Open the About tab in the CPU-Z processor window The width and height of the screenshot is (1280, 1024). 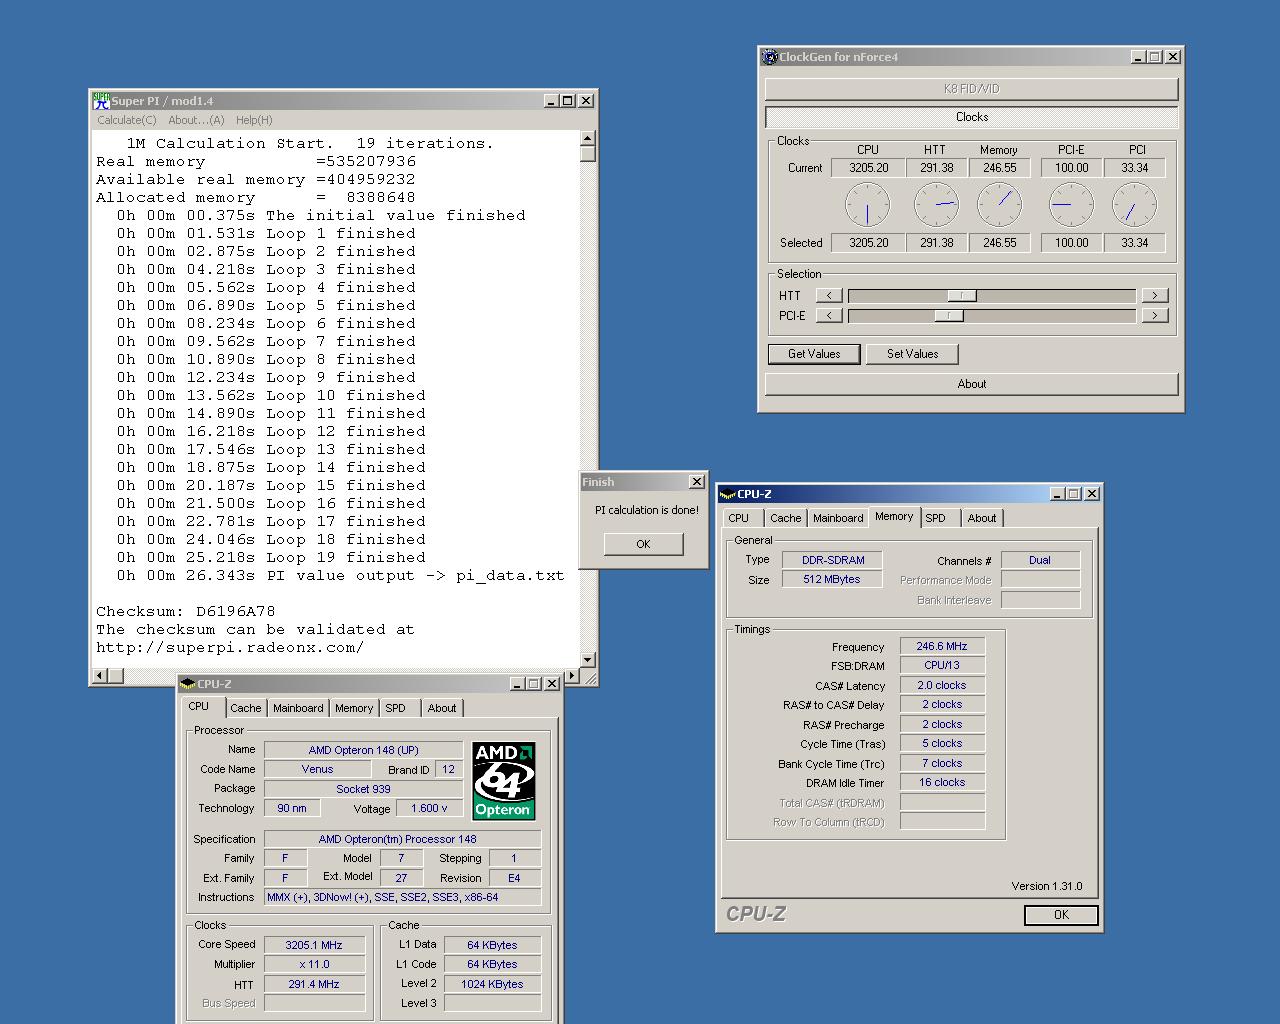(442, 708)
